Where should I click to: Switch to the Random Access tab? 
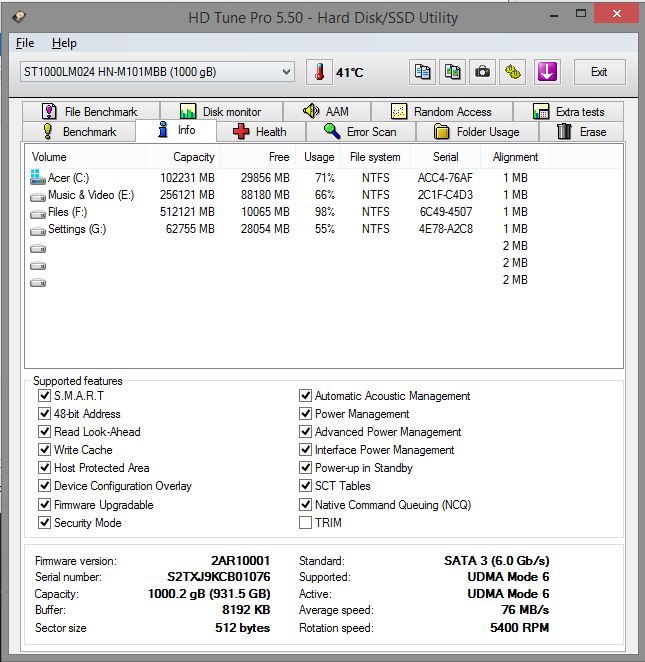pos(442,112)
